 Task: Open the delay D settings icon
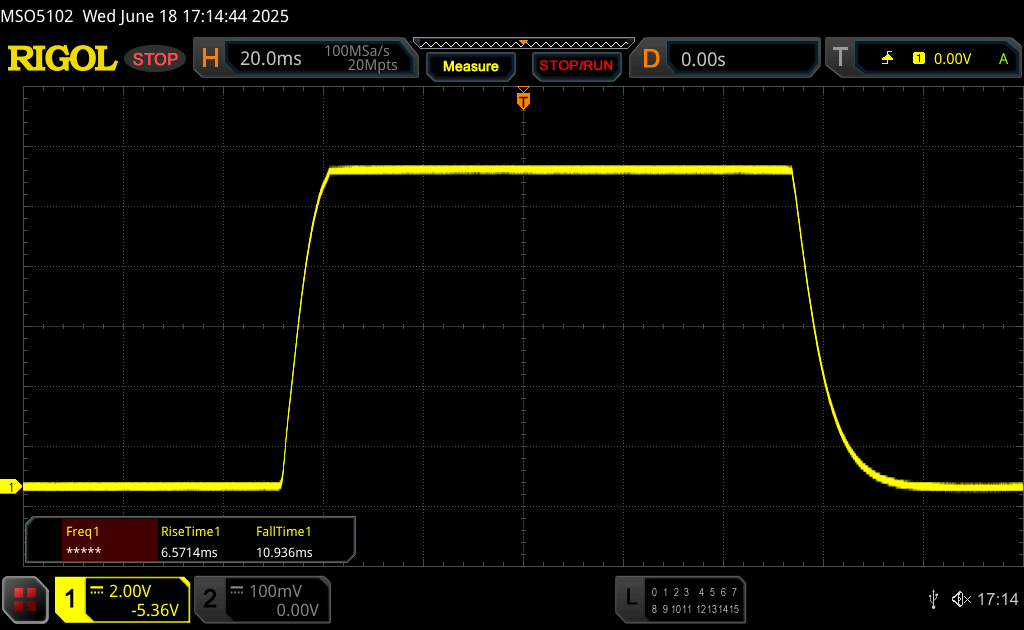pyautogui.click(x=651, y=59)
